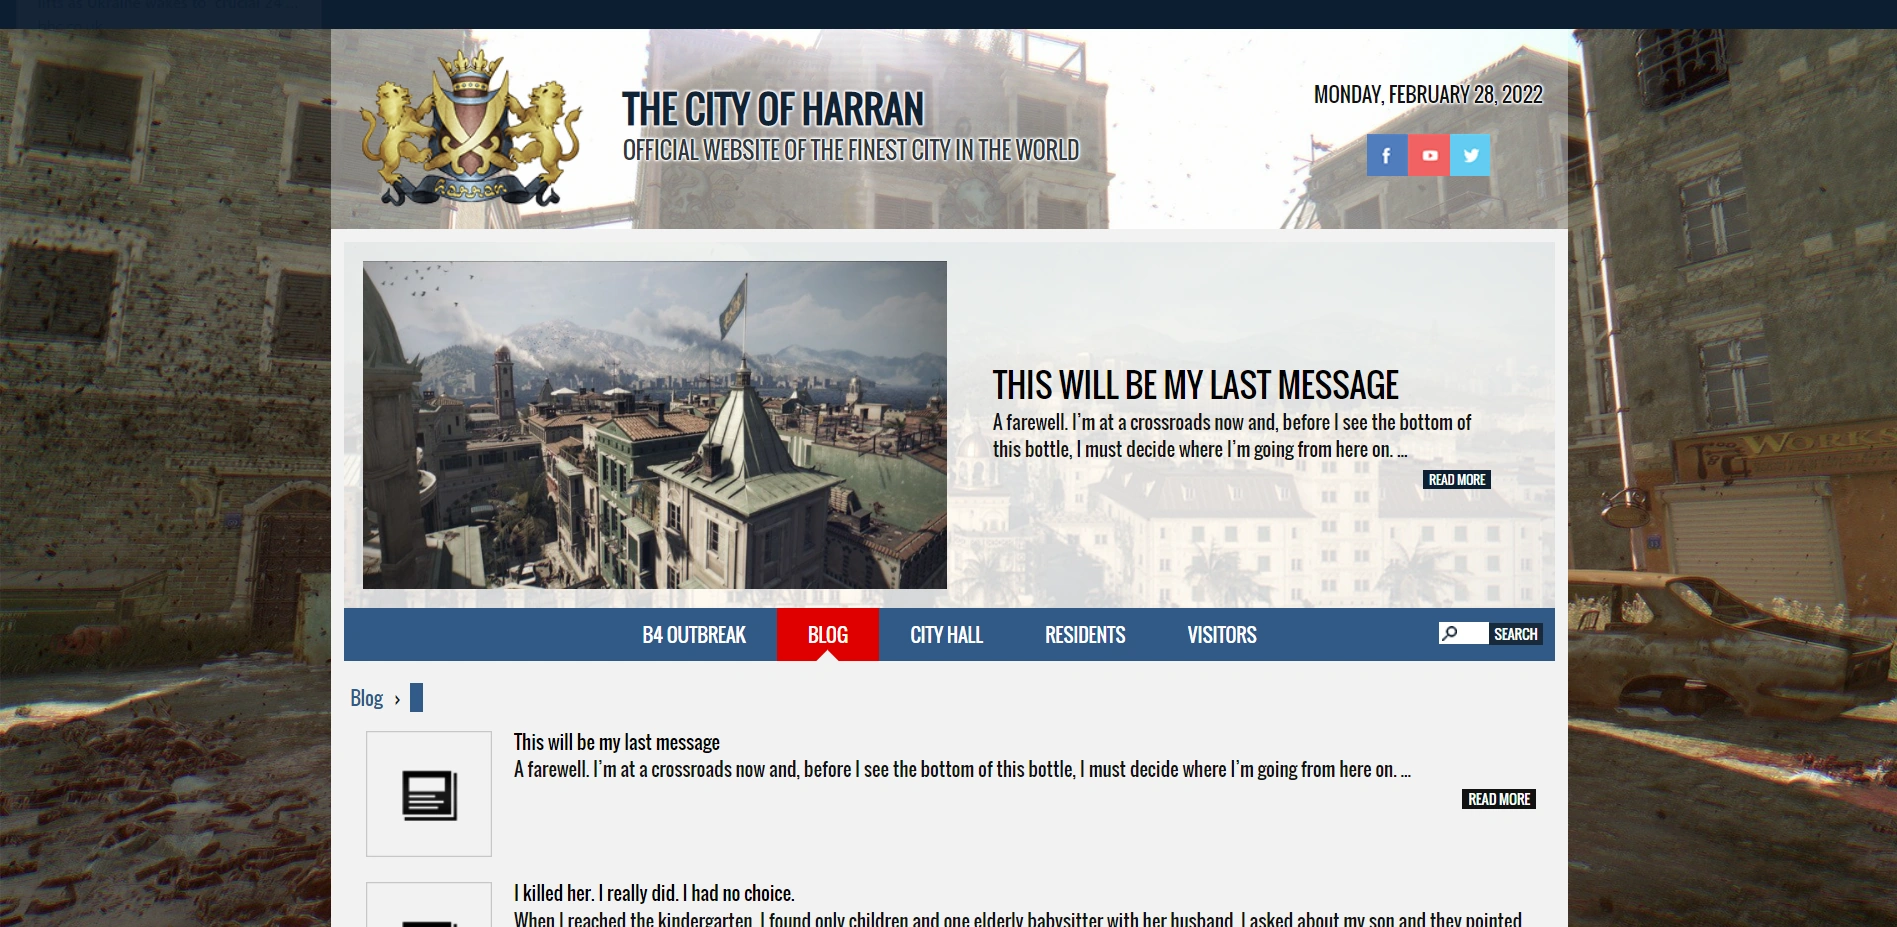Open the B4 Outbreak menu item

pyautogui.click(x=694, y=635)
